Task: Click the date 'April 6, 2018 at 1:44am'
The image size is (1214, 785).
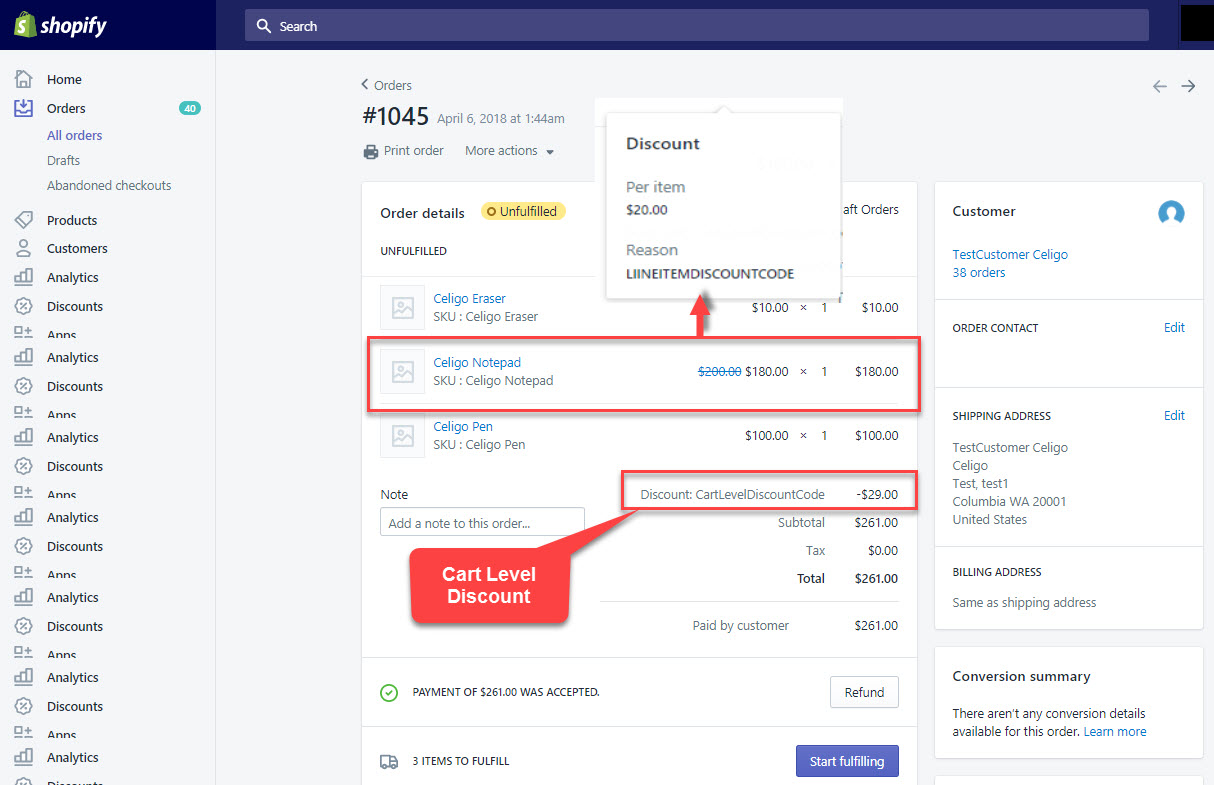Action: click(501, 118)
